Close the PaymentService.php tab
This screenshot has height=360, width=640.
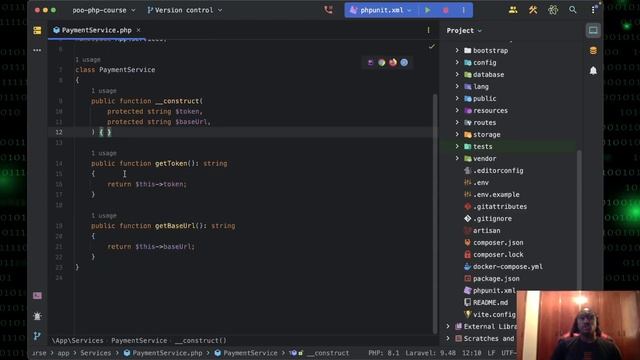(x=138, y=30)
